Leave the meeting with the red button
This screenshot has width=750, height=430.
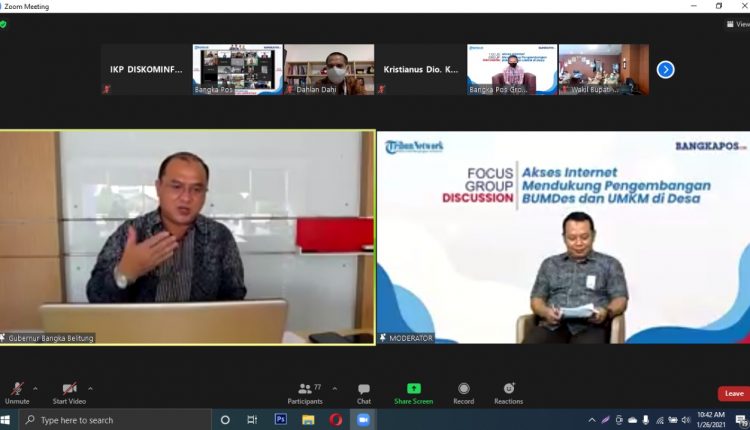[733, 393]
